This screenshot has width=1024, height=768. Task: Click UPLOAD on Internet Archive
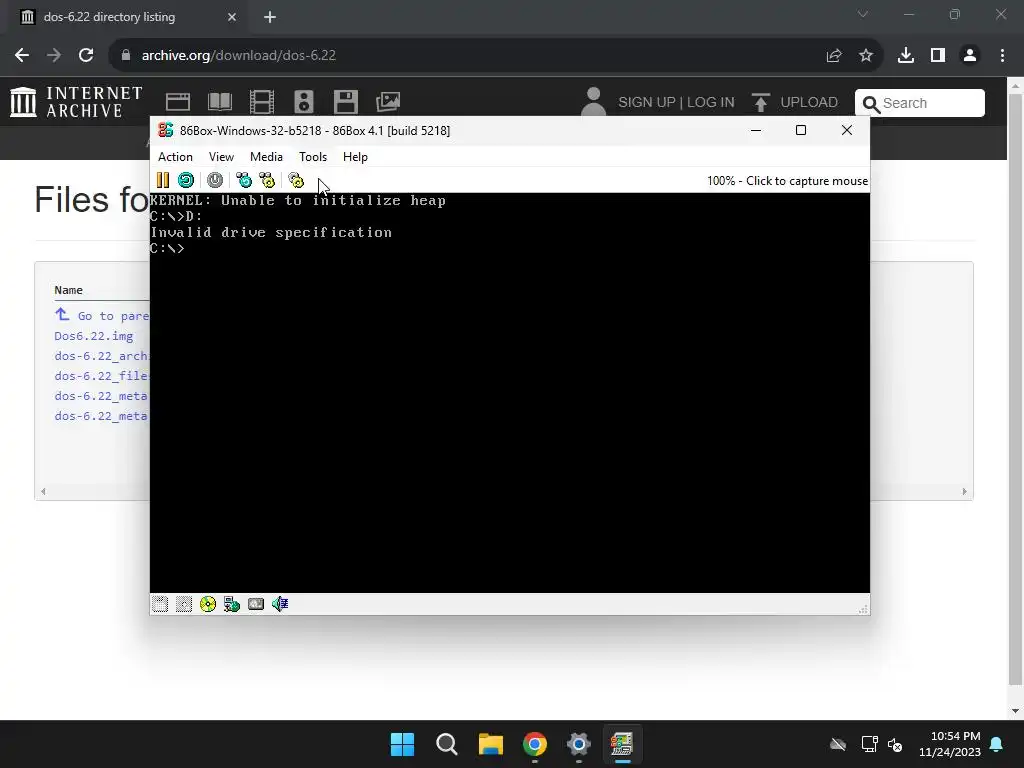point(794,103)
